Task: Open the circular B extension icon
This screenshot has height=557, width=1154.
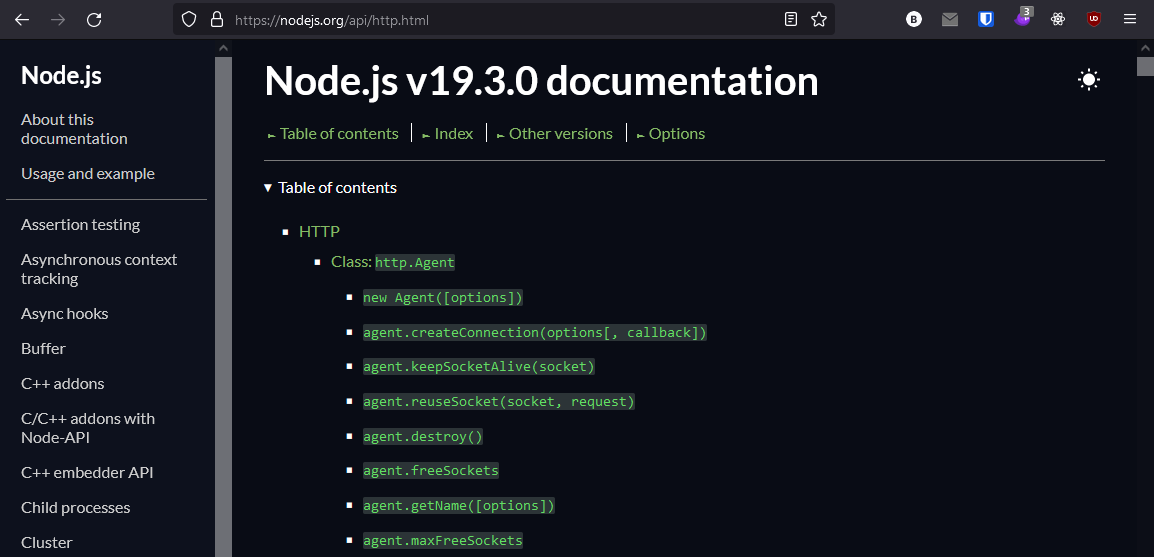Action: click(x=914, y=20)
